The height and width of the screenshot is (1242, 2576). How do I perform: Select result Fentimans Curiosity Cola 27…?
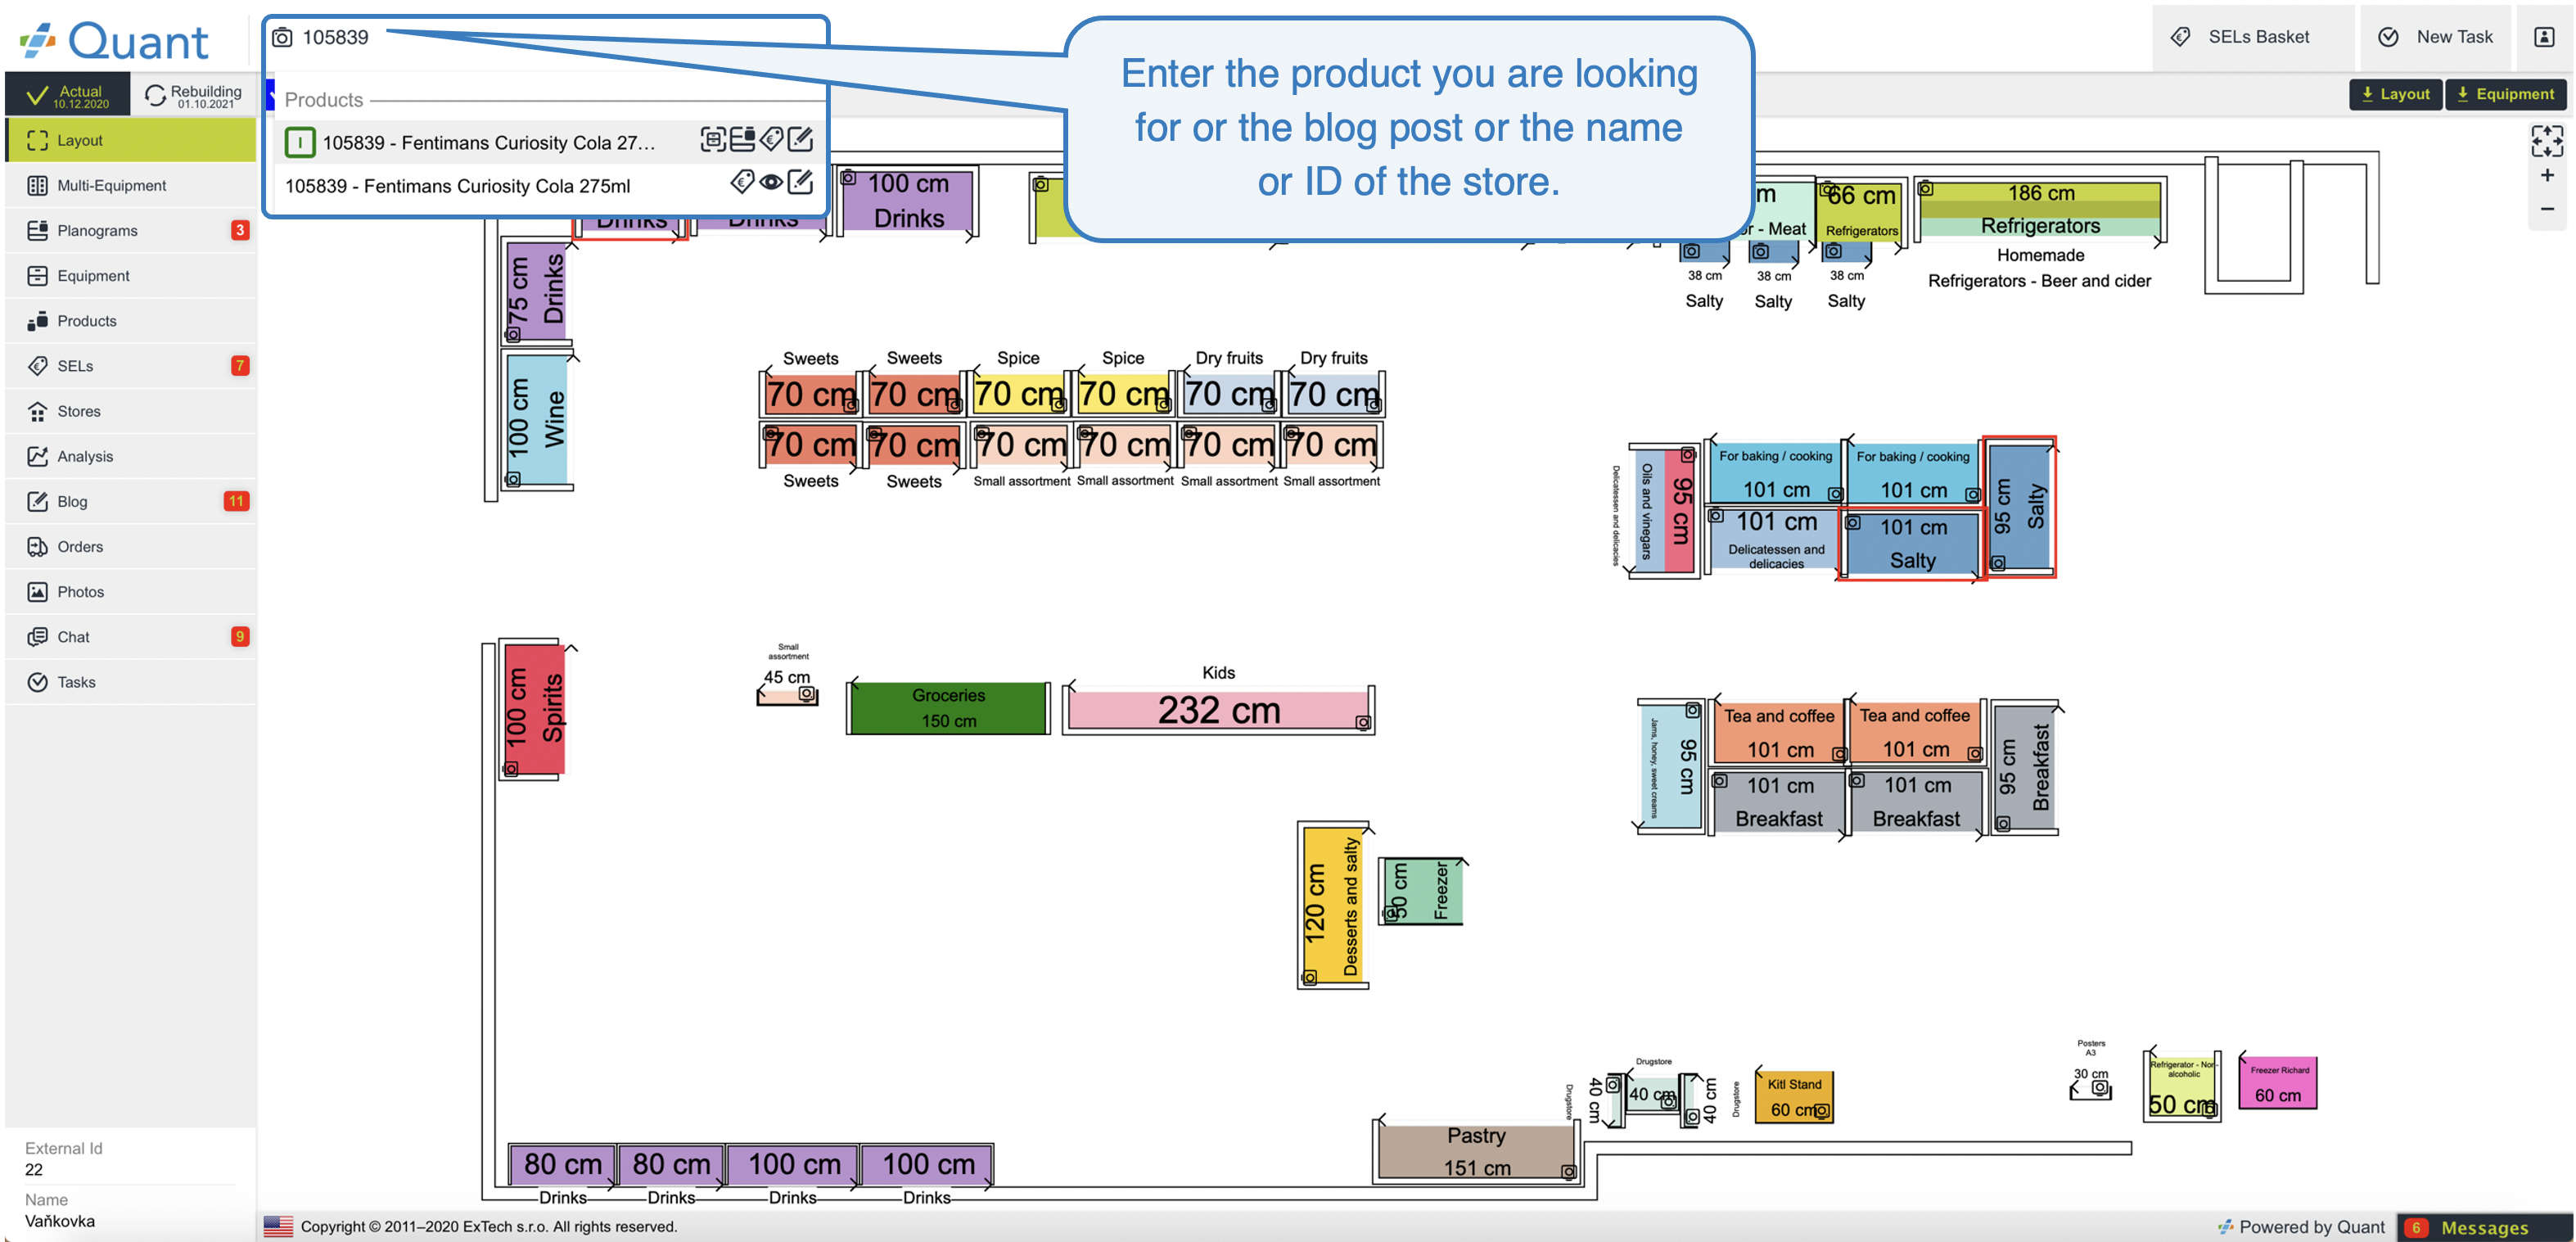coord(489,142)
